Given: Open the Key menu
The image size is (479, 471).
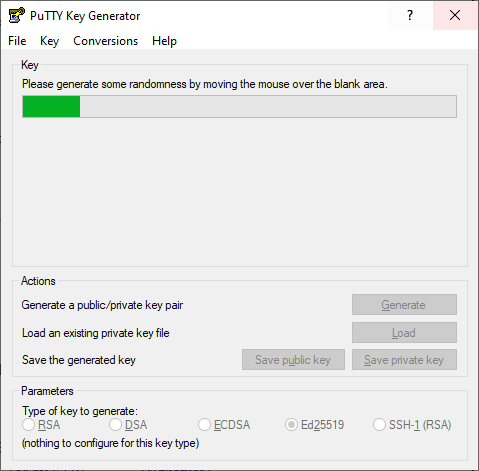Looking at the screenshot, I should [x=49, y=41].
